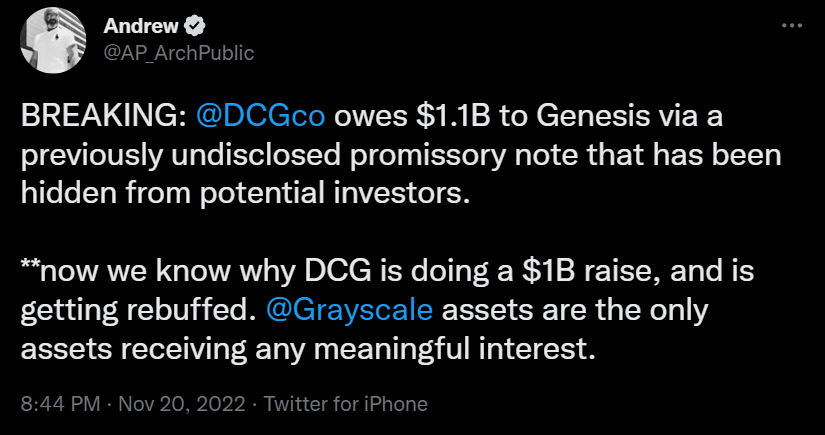Follow the @DCGco mention link
The height and width of the screenshot is (435, 825).
260,117
